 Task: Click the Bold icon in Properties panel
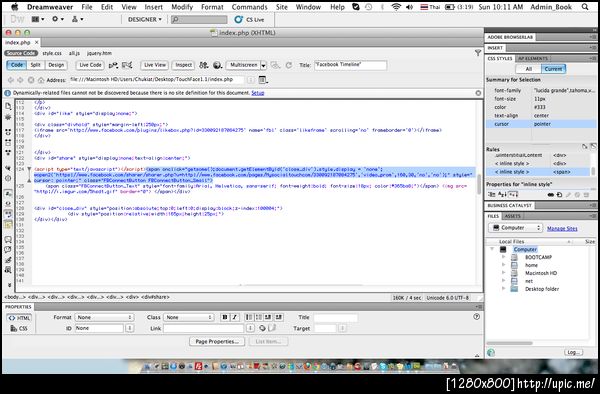pyautogui.click(x=225, y=317)
